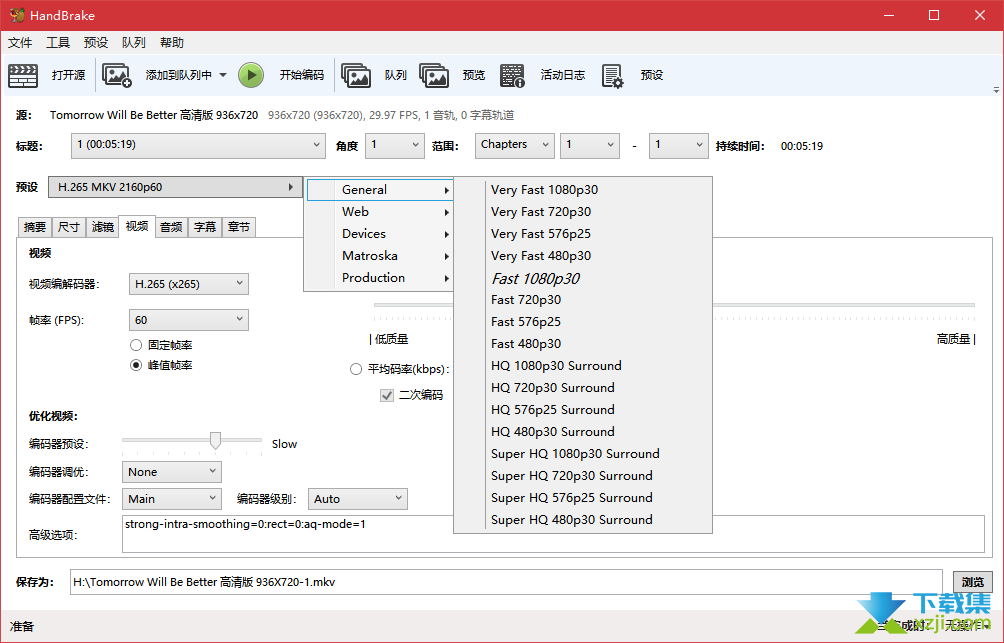Click the save-as file path field
1004x643 pixels.
[506, 582]
